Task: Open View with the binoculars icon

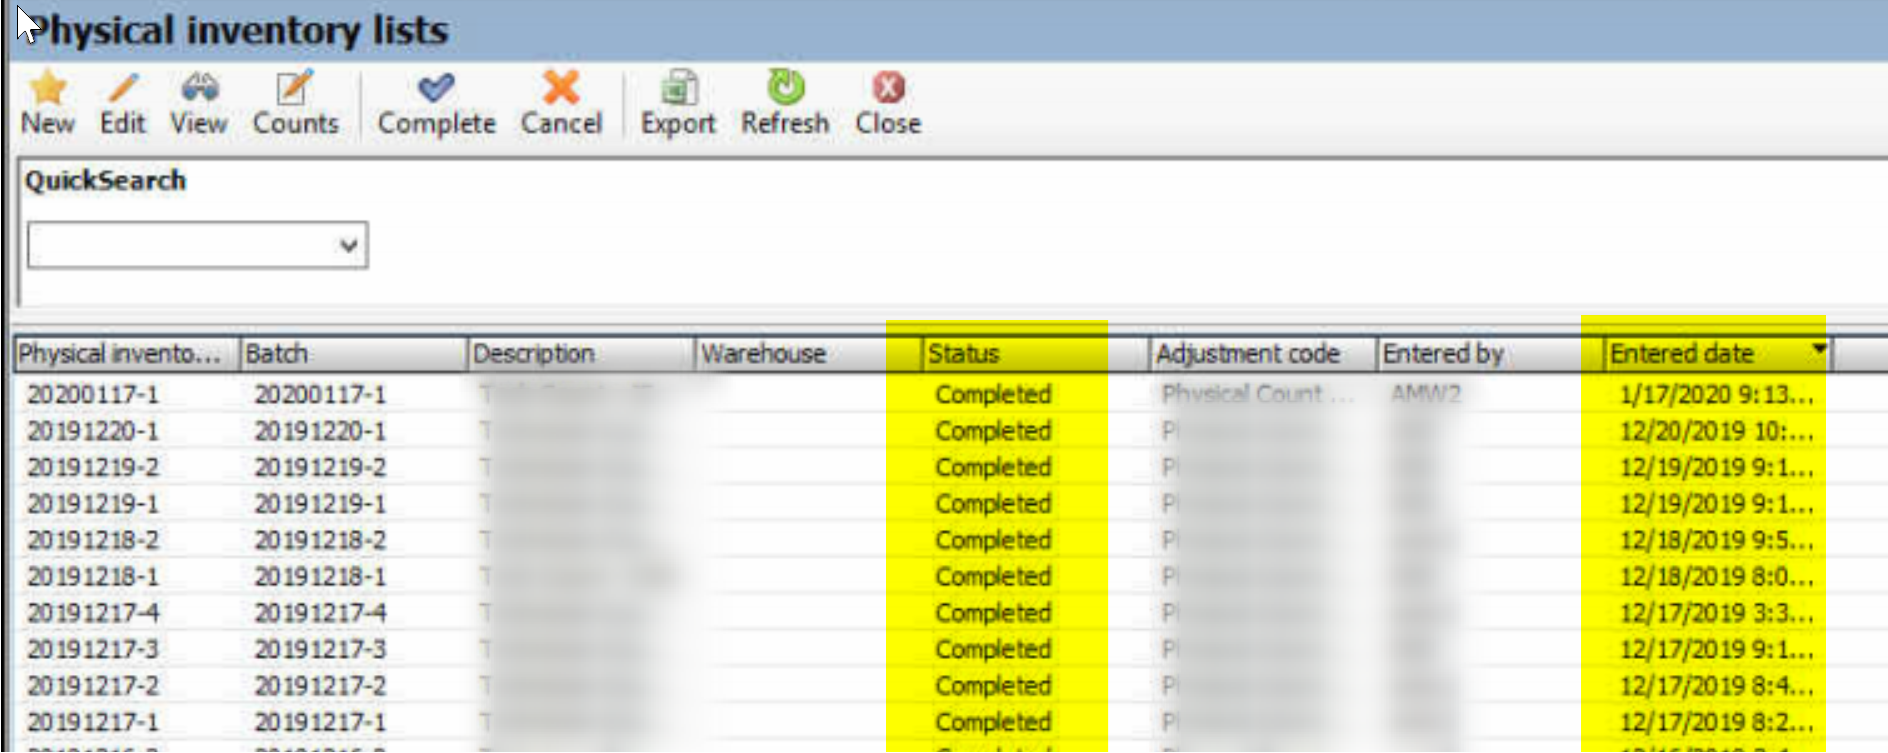Action: tap(199, 88)
